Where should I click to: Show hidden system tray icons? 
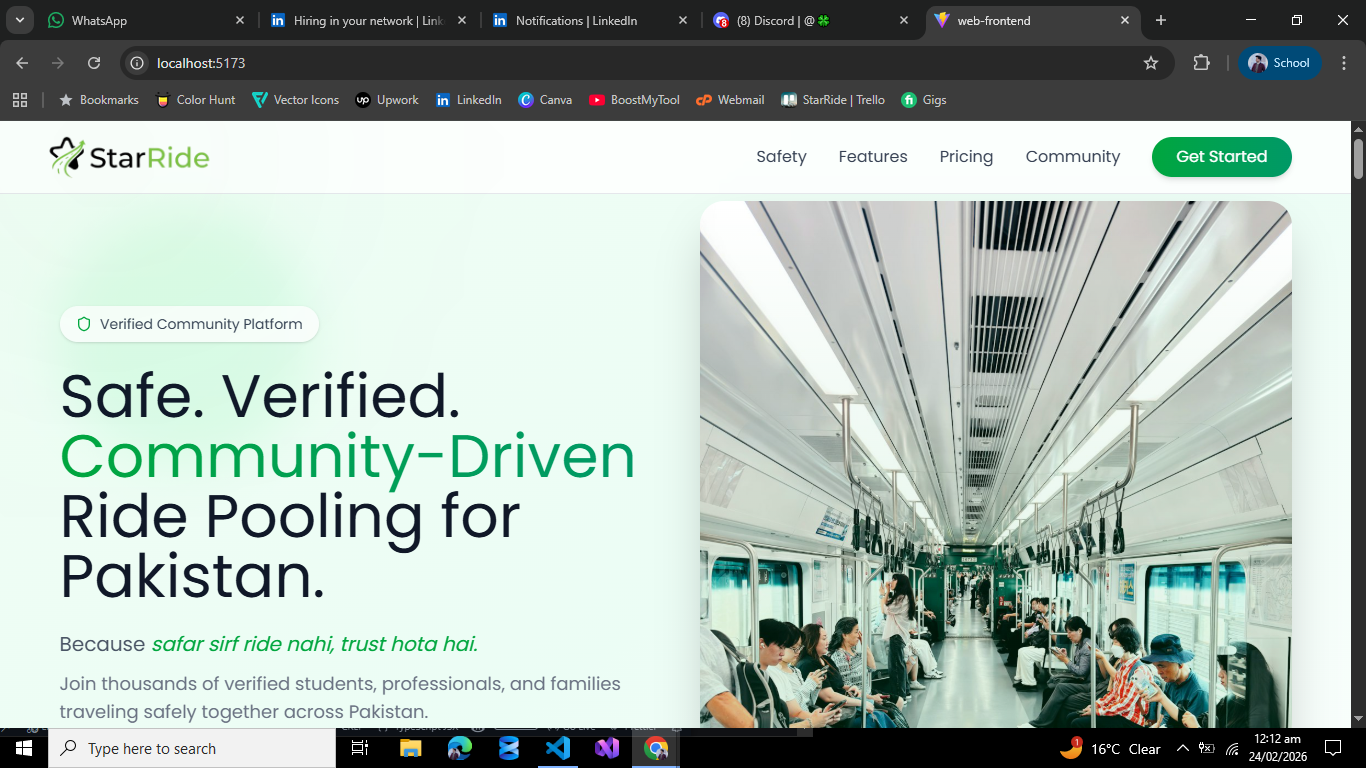1182,749
